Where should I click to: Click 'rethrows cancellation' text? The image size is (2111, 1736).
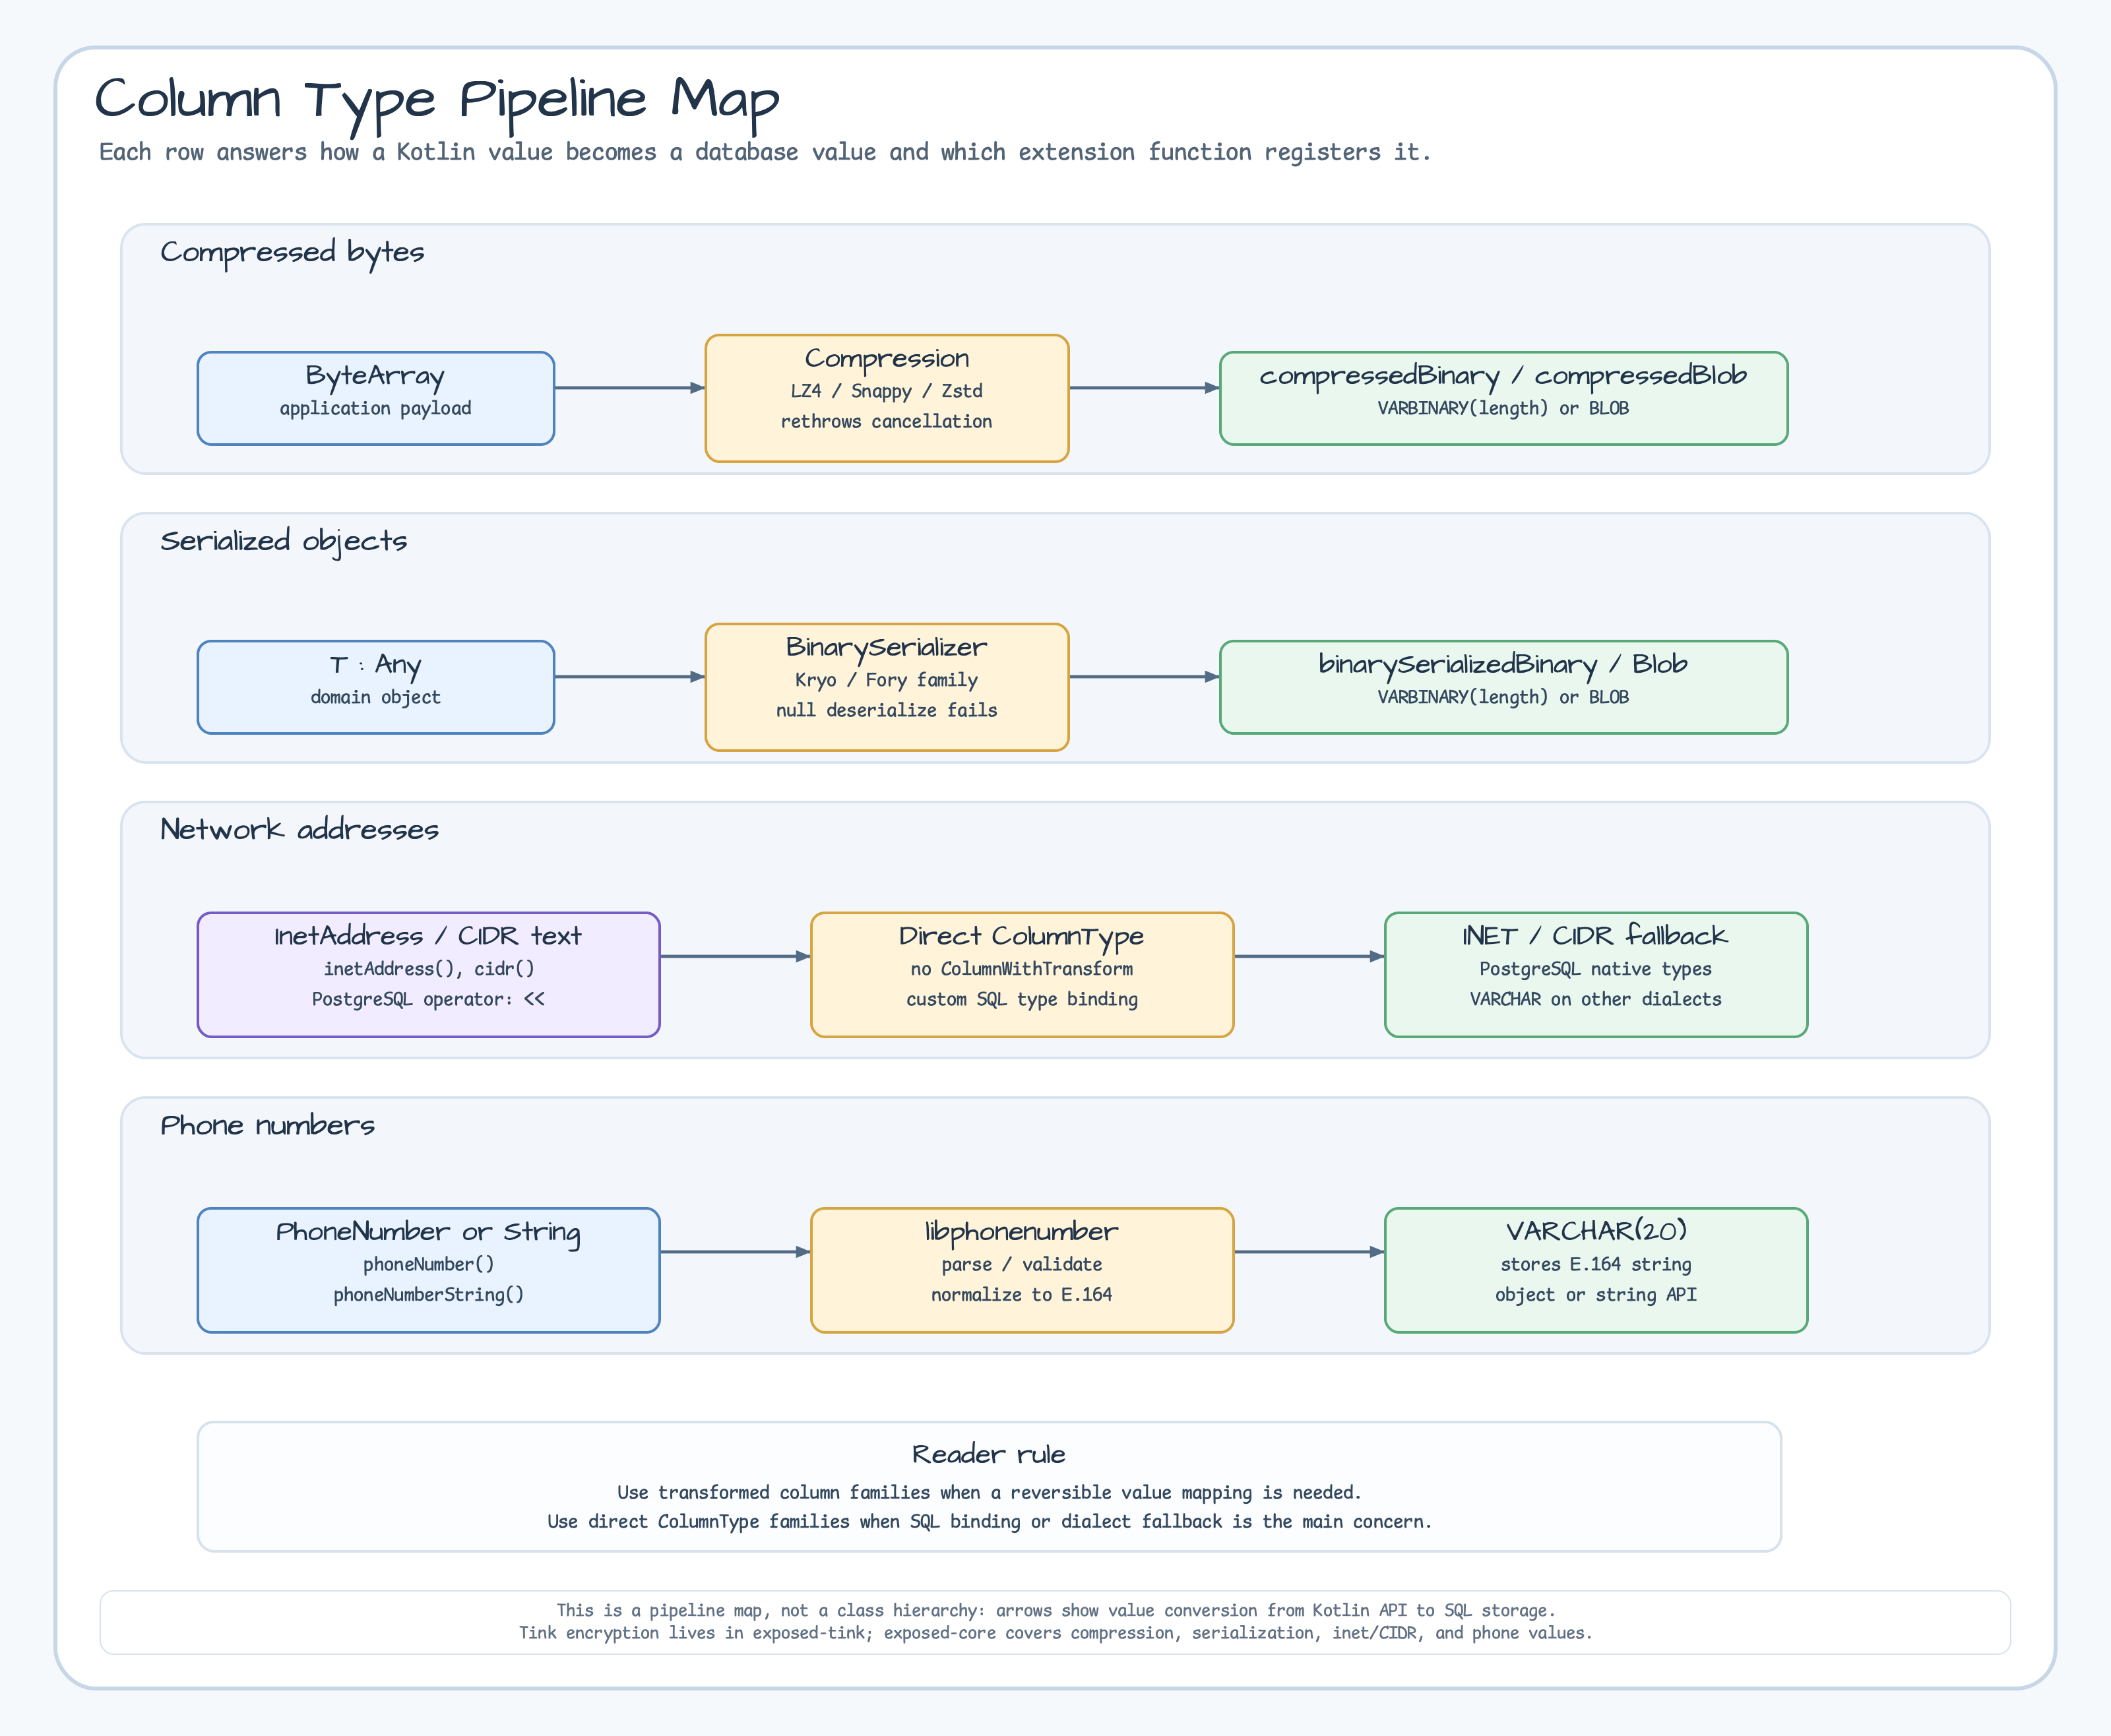(x=887, y=421)
